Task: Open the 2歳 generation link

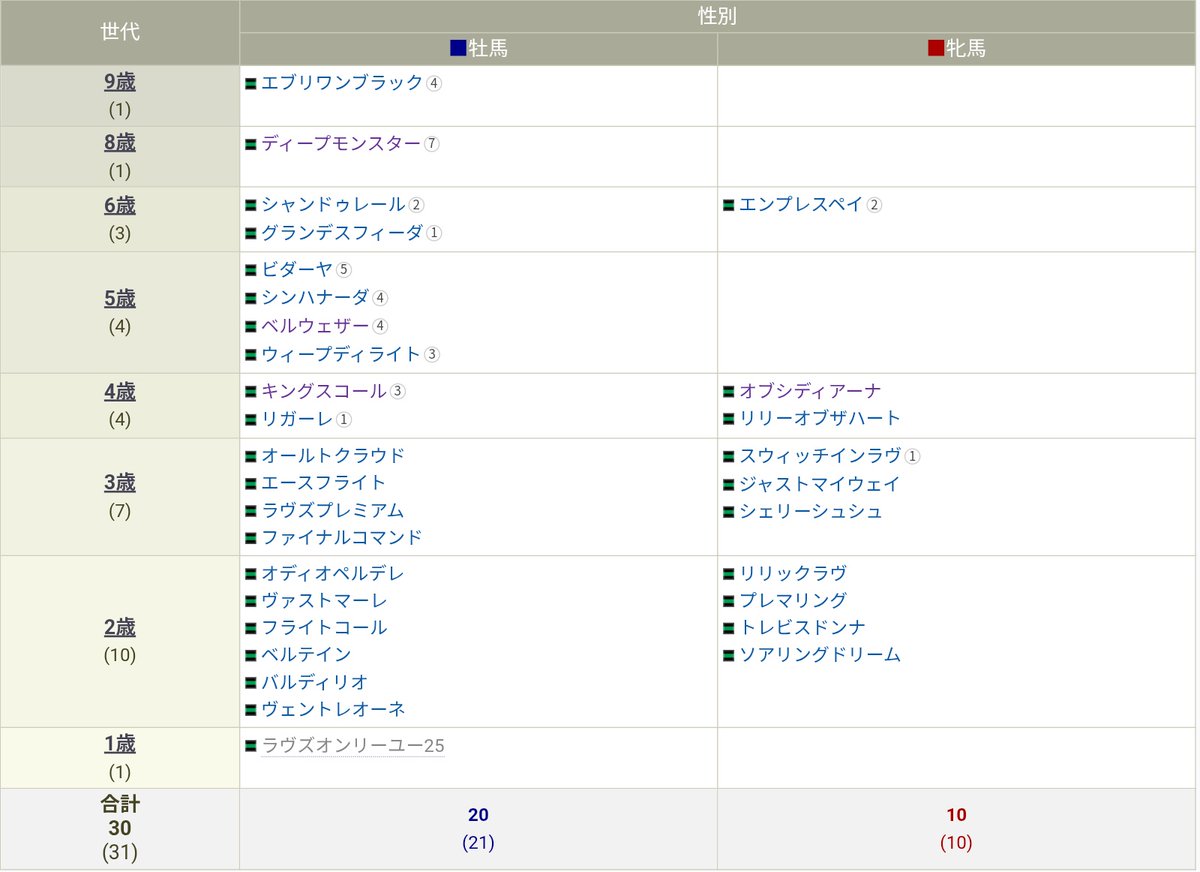Action: [x=120, y=628]
